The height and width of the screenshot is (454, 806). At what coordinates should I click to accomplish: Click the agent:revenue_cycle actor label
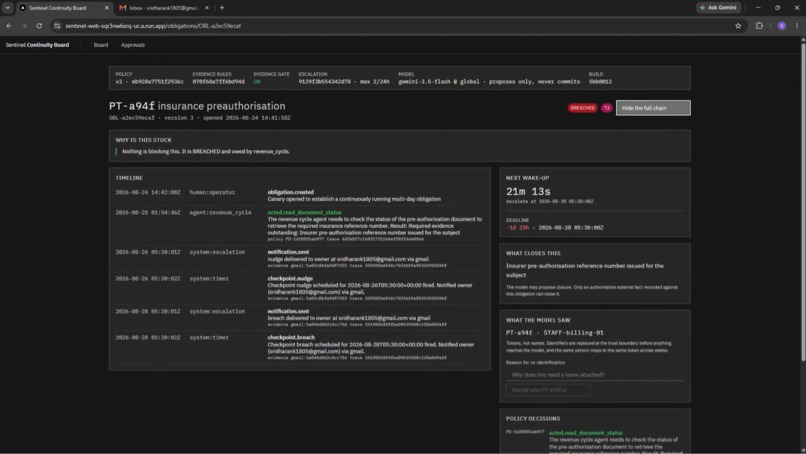(221, 212)
